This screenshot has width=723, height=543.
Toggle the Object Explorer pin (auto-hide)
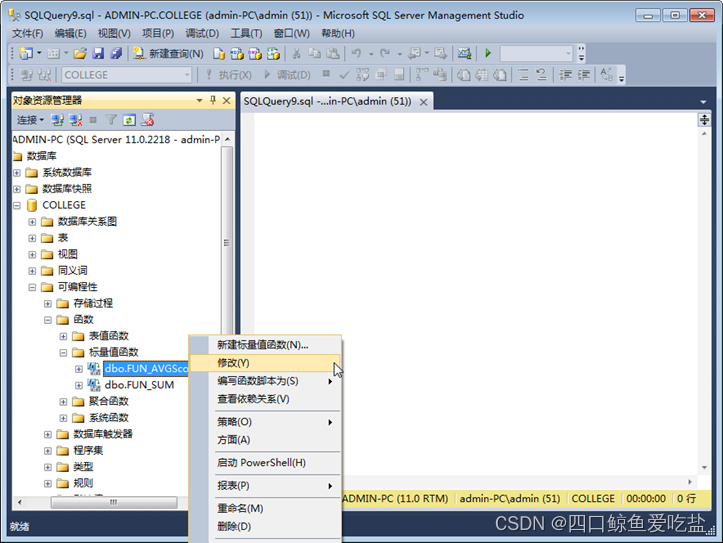tap(213, 100)
